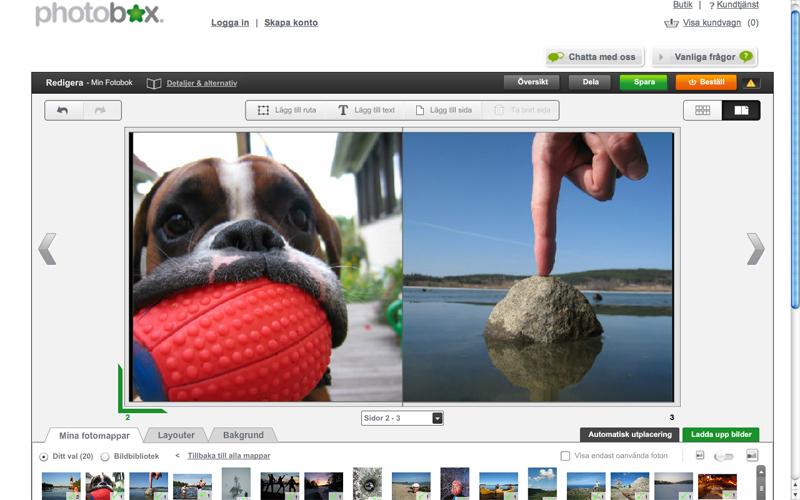Image resolution: width=800 pixels, height=500 pixels.
Task: Open the Bakgrund tab
Action: pyautogui.click(x=243, y=435)
